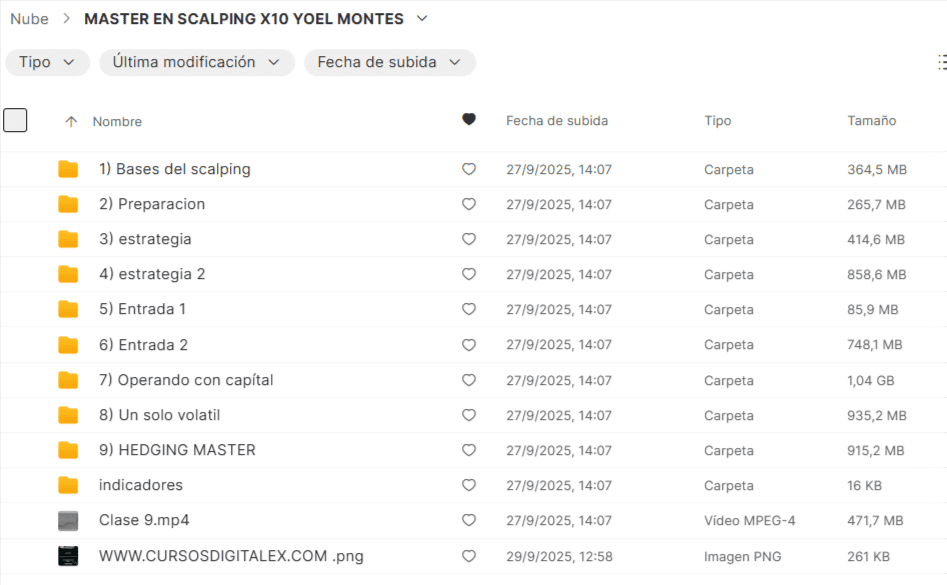Click the sort arrow next to Nombre
This screenshot has width=947, height=585.
tap(71, 122)
